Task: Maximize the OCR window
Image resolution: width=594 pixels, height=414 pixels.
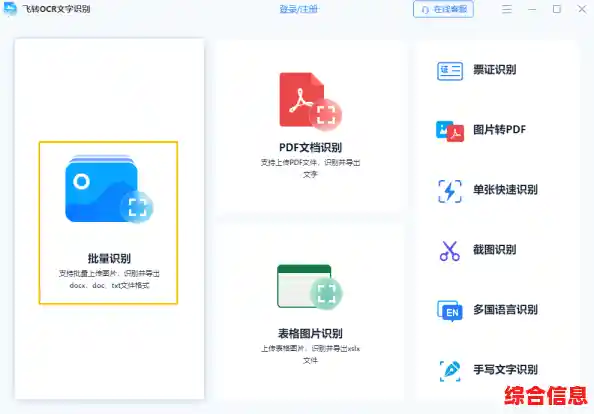Action: (x=556, y=9)
